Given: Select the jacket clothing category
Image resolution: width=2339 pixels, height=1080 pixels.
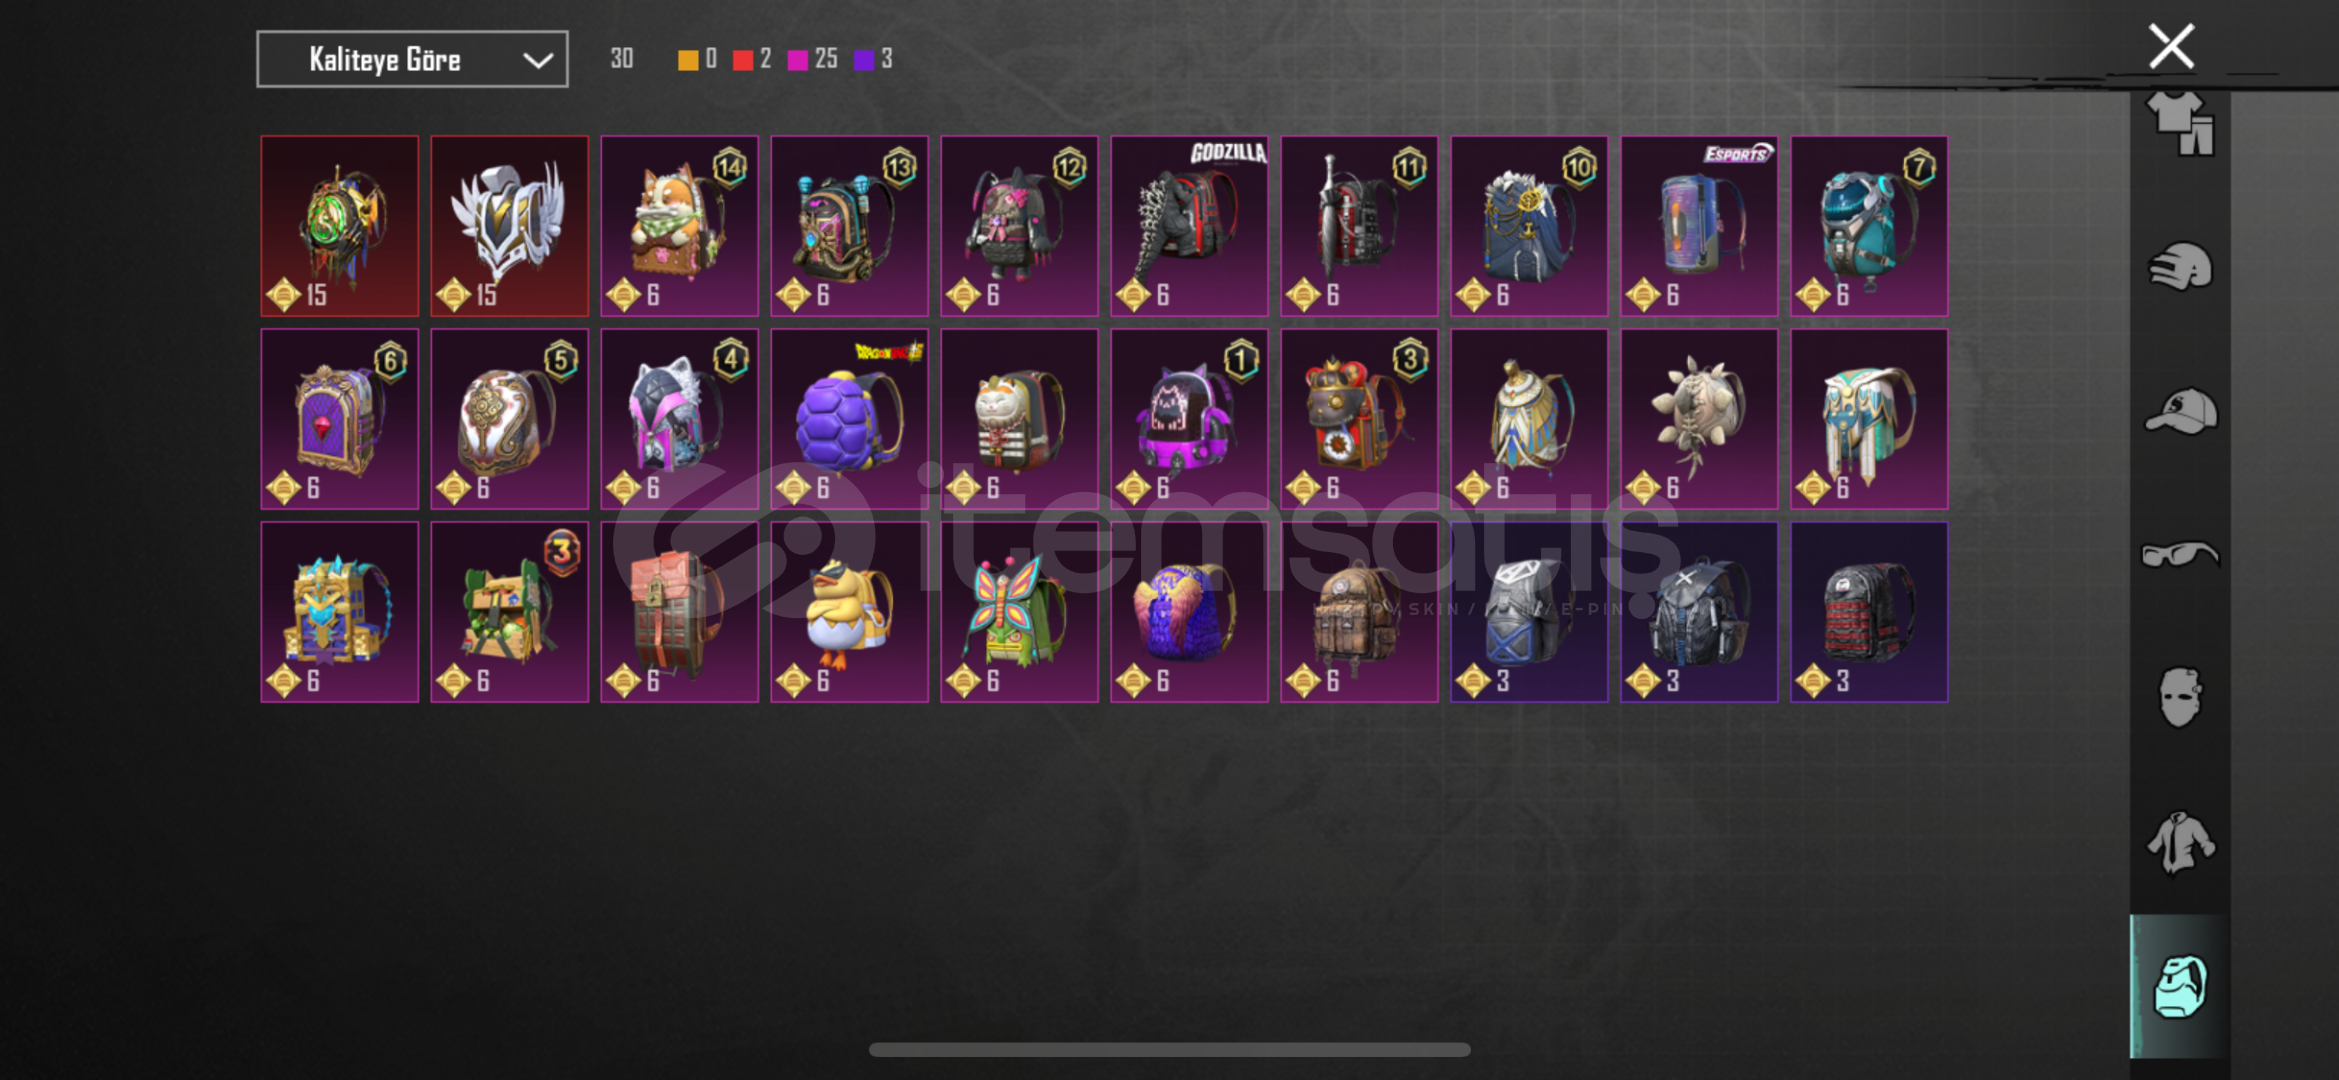Looking at the screenshot, I should click(2181, 842).
